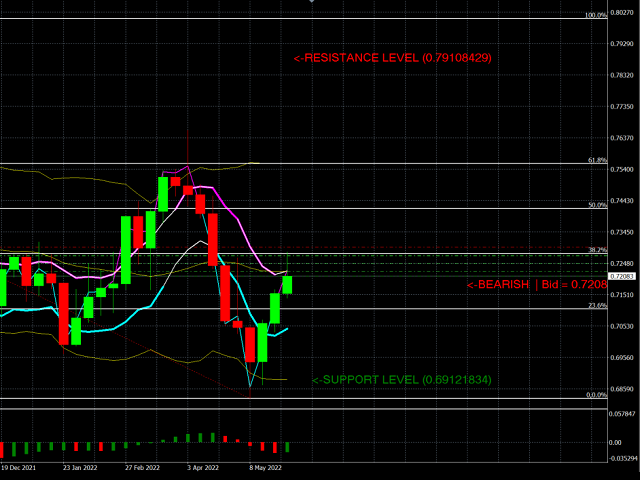
Task: Select the 0.0% Fibonacci label
Action: coord(597,395)
